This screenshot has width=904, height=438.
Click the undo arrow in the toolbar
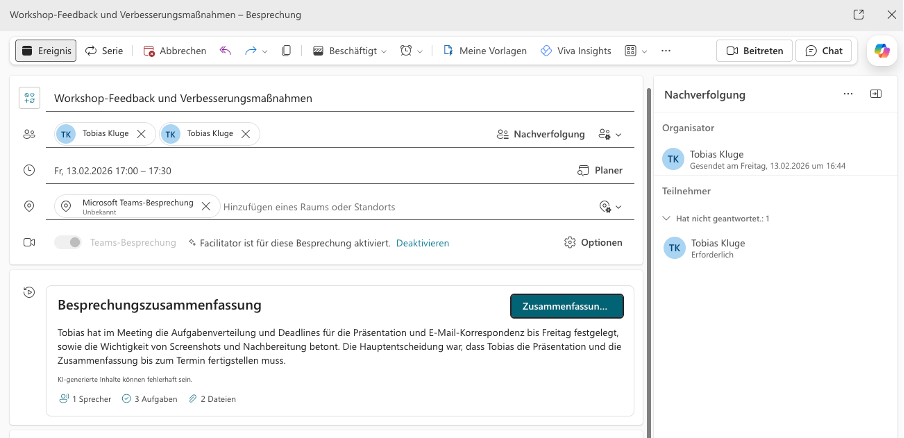click(225, 51)
